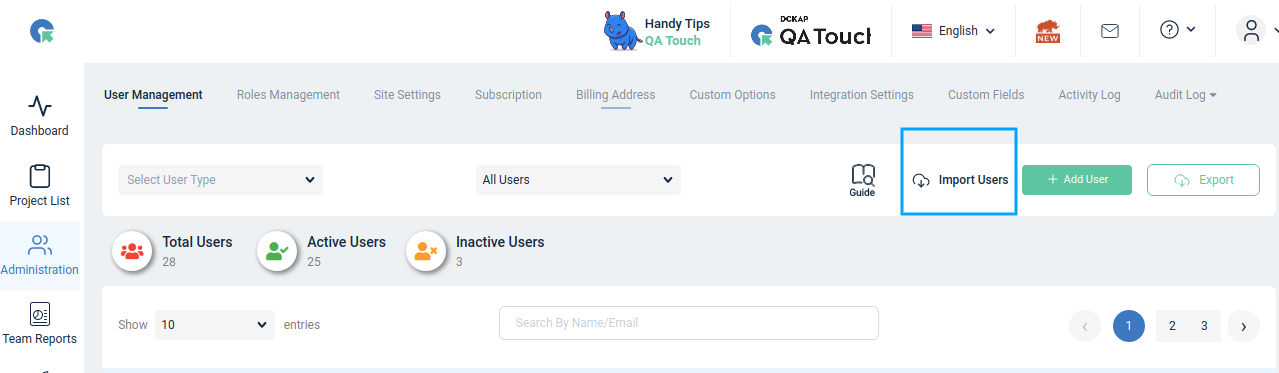
Task: Expand the Select User Type dropdown
Action: tap(220, 180)
